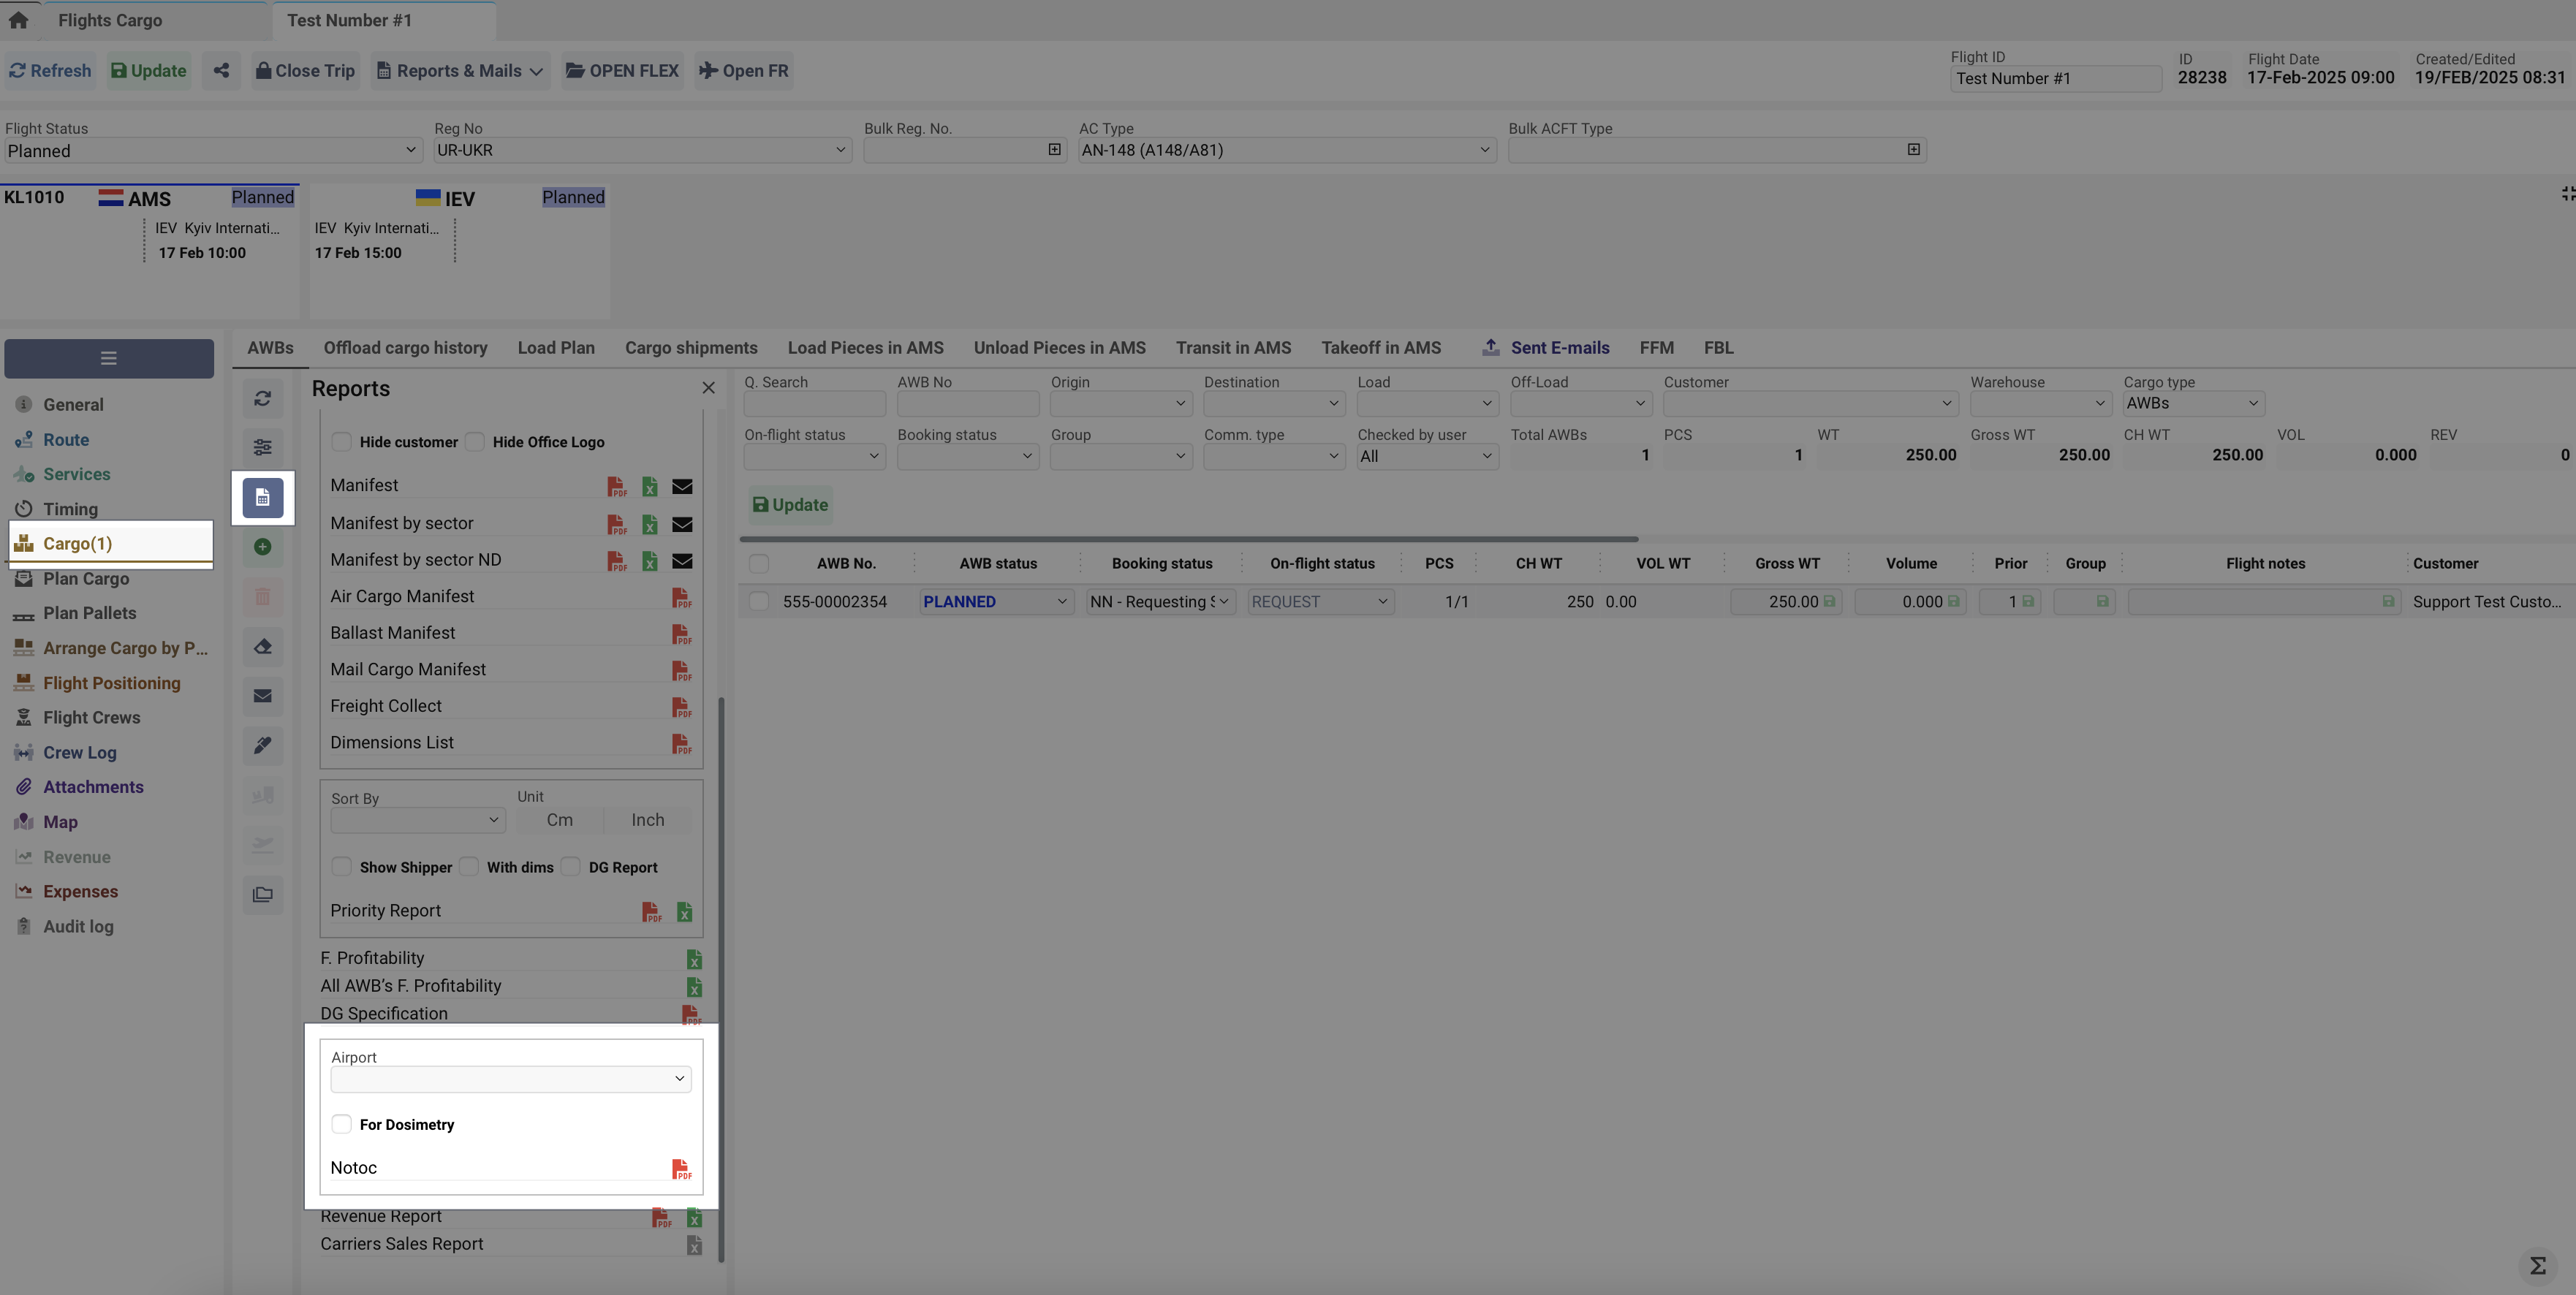Email the Manifest by sector report
This screenshot has height=1295, width=2576.
(x=682, y=524)
